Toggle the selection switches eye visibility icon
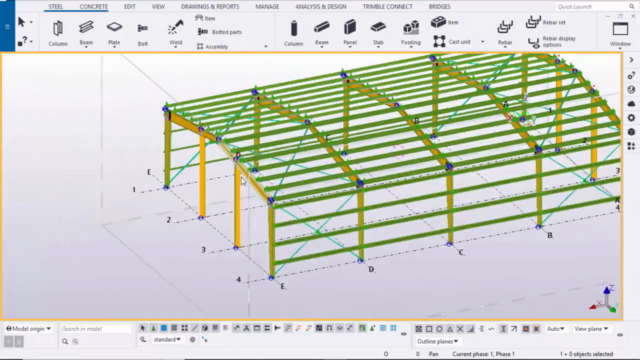This screenshot has height=360, width=640. pos(404,334)
